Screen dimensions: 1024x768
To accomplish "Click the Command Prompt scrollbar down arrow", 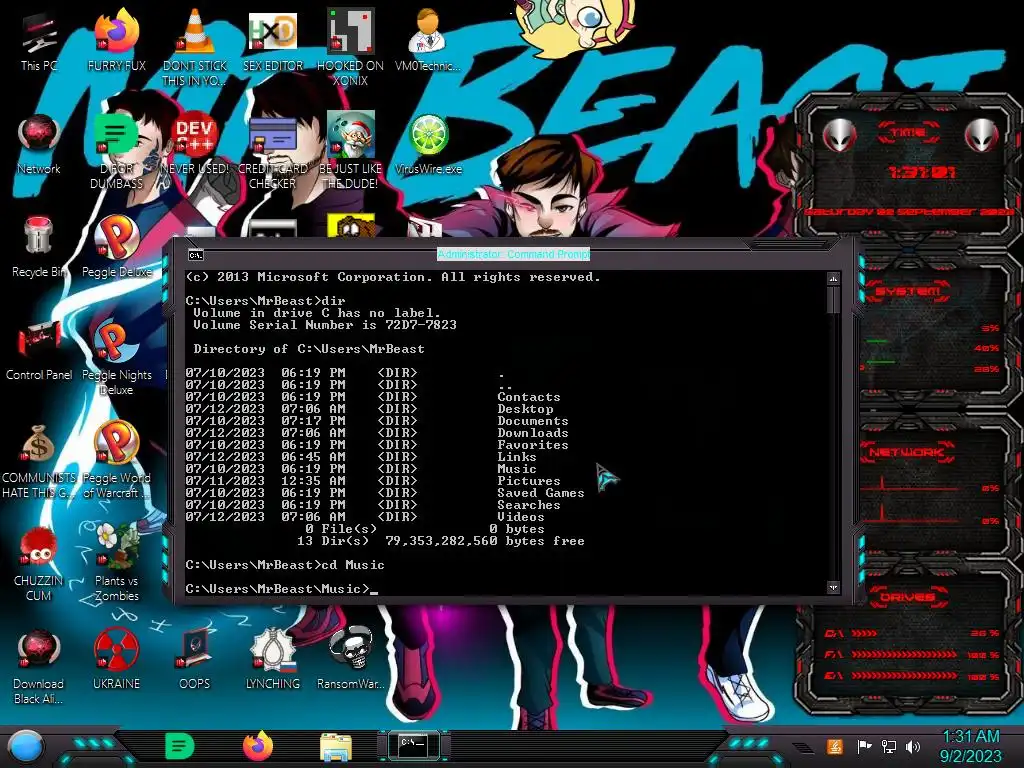I will point(833,587).
